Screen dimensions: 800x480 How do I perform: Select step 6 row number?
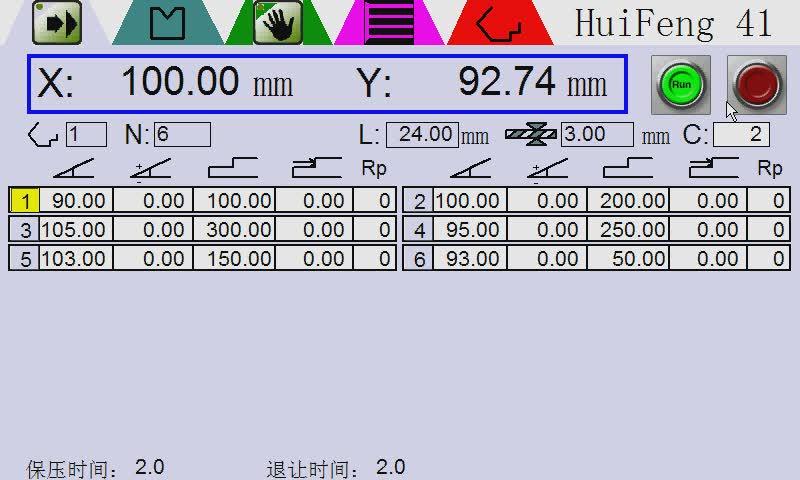coord(419,259)
